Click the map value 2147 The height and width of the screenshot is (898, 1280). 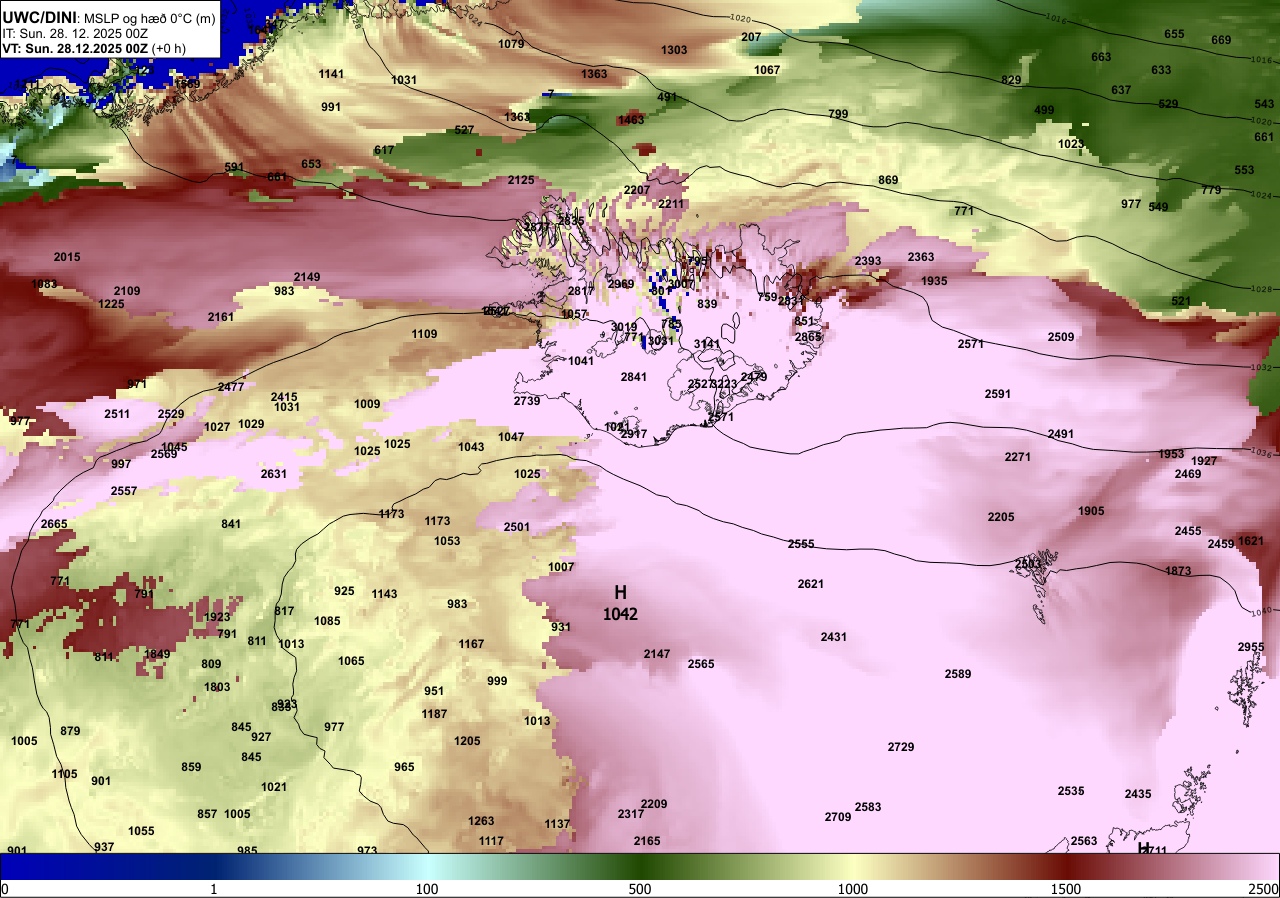(x=657, y=654)
